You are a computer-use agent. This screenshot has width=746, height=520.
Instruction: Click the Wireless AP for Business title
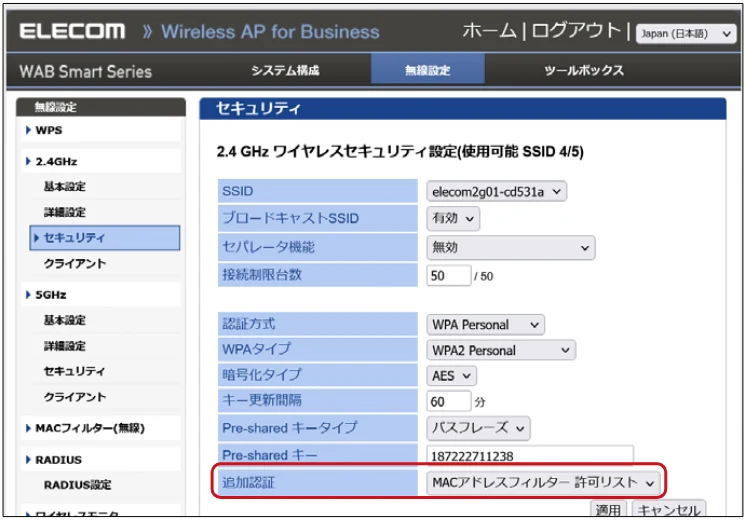(x=270, y=32)
